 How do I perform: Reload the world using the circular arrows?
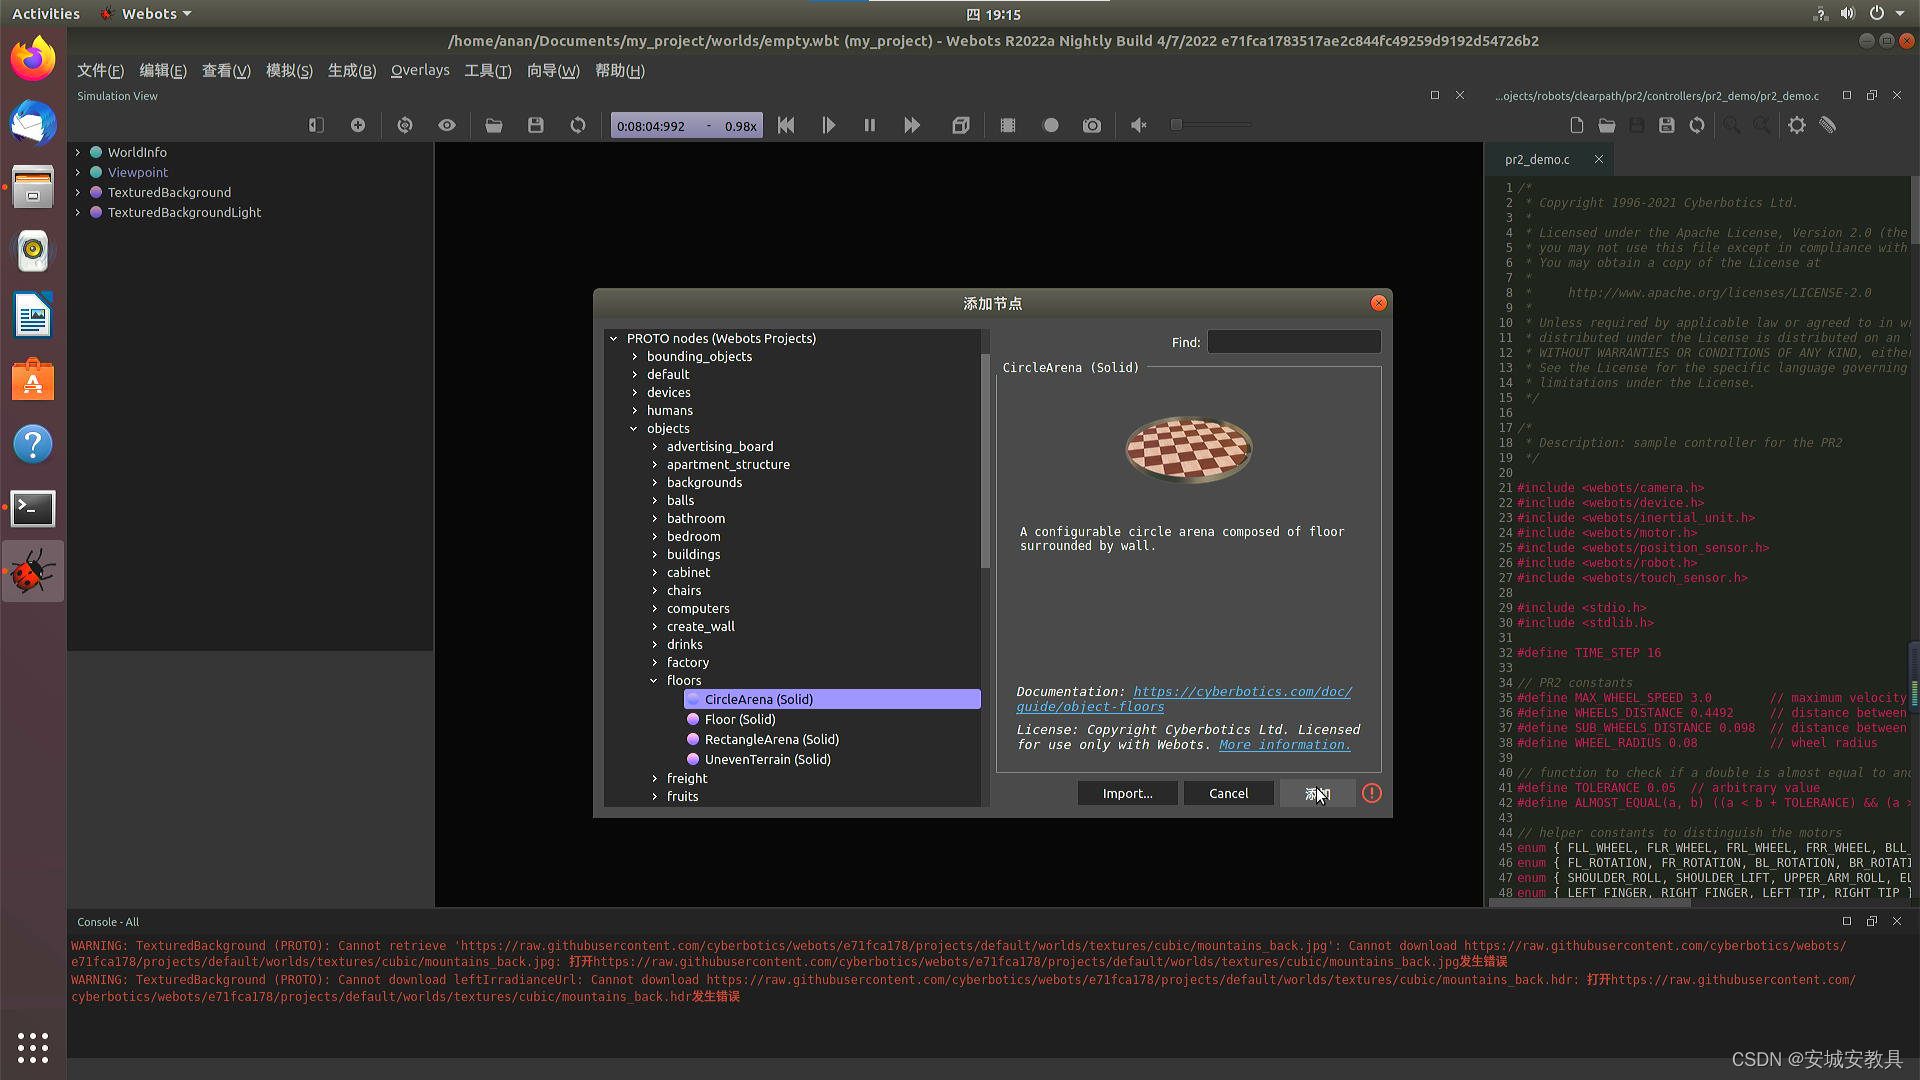[578, 125]
